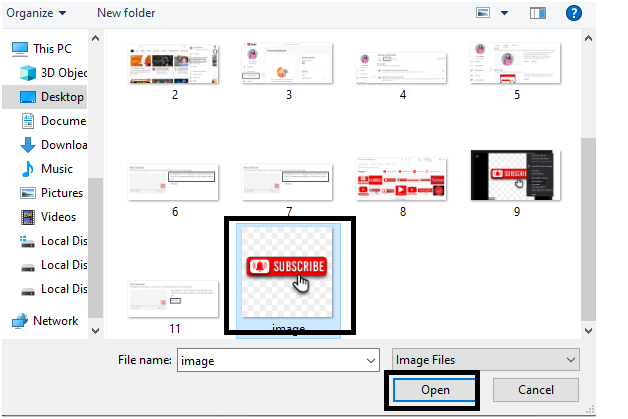Click navigation pane scroll up arrow
The width and height of the screenshot is (628, 419).
click(95, 39)
